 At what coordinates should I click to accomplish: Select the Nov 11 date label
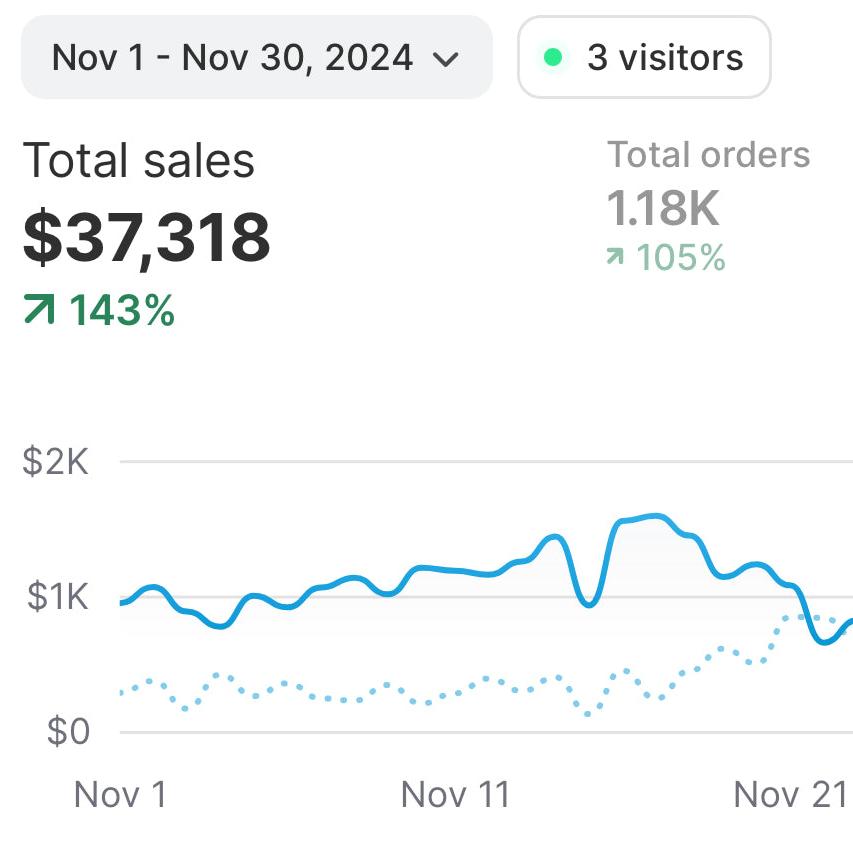[456, 795]
